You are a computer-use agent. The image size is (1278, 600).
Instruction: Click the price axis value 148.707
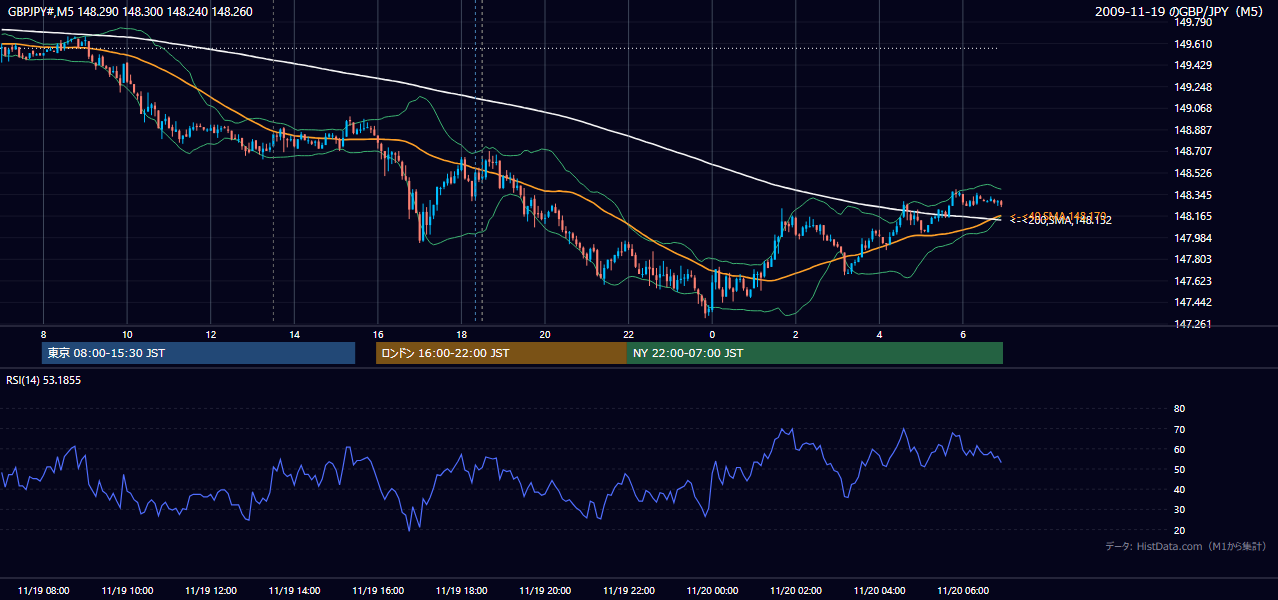click(x=1192, y=152)
